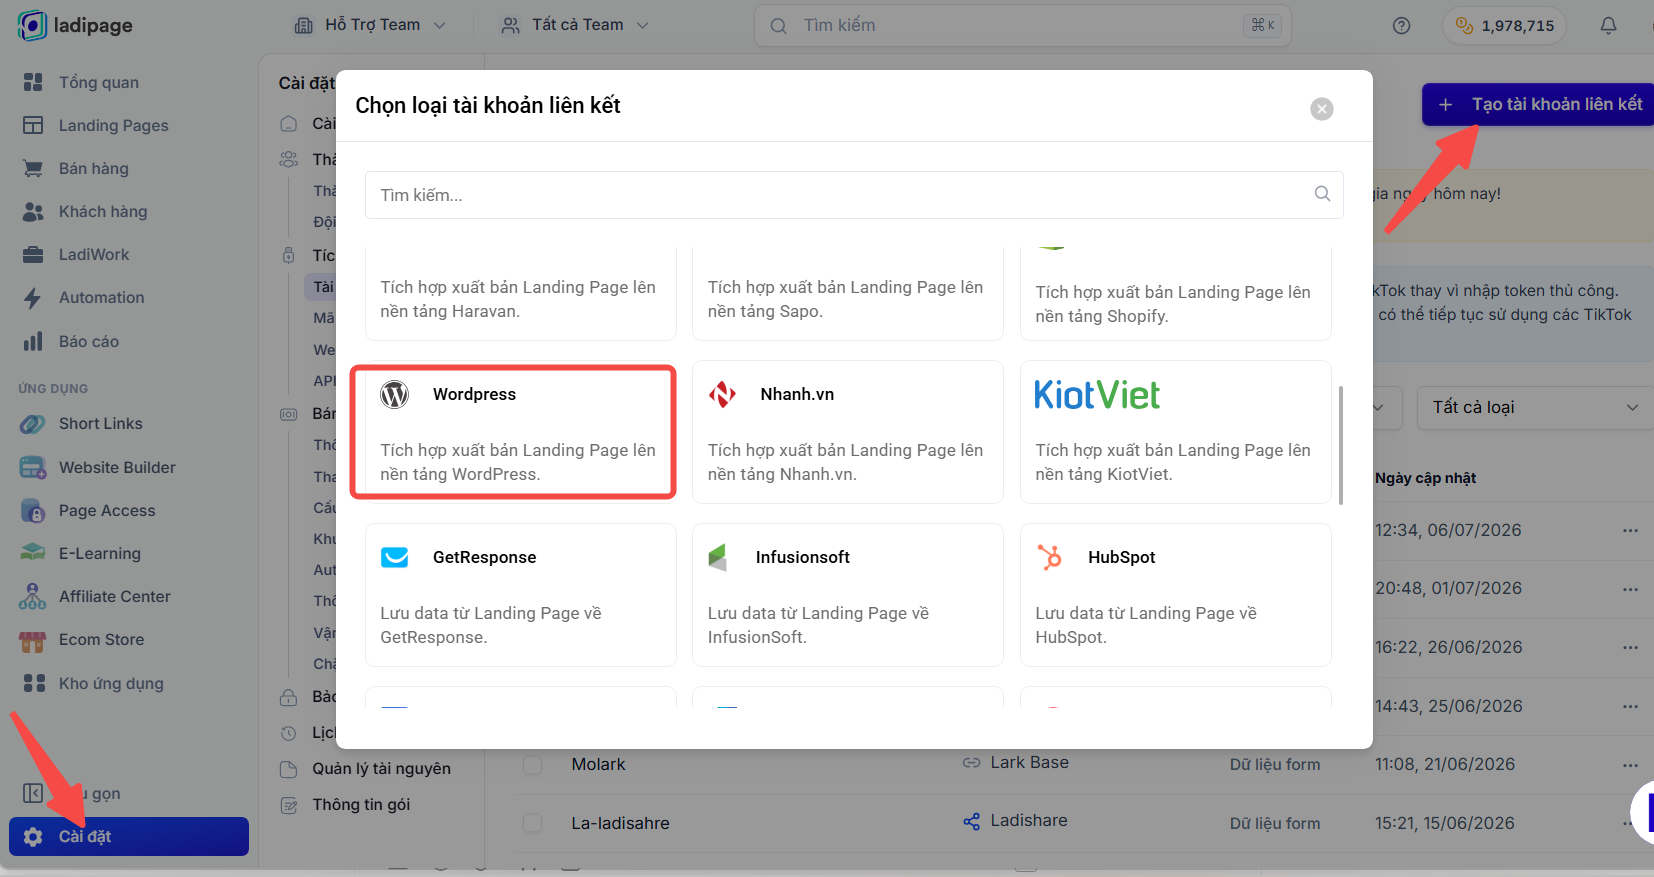
Task: Close the Chọn loại tài khoản dialog
Action: [x=1322, y=109]
